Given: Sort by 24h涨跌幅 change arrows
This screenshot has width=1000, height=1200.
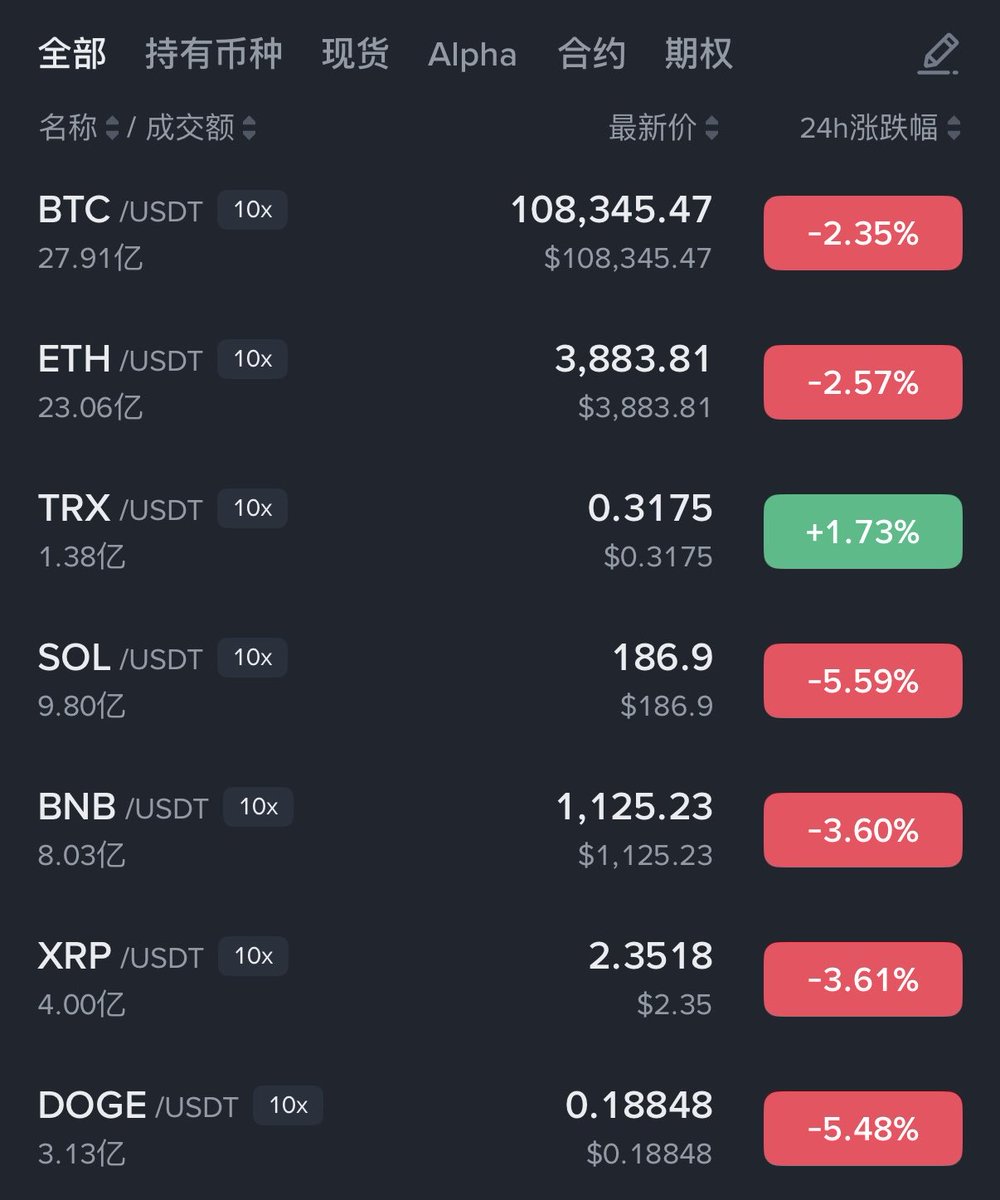Looking at the screenshot, I should 953,128.
